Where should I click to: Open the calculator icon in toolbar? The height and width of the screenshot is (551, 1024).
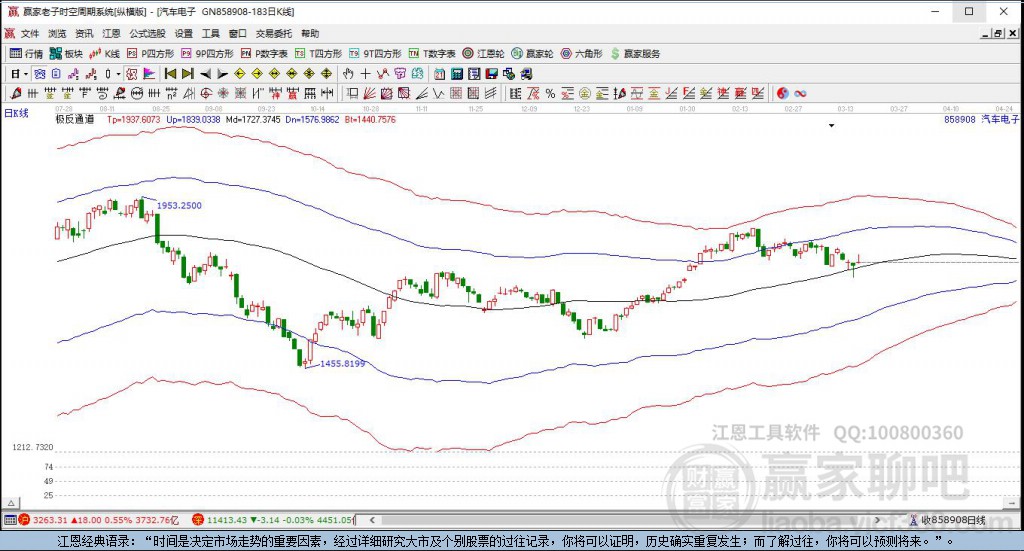click(457, 74)
